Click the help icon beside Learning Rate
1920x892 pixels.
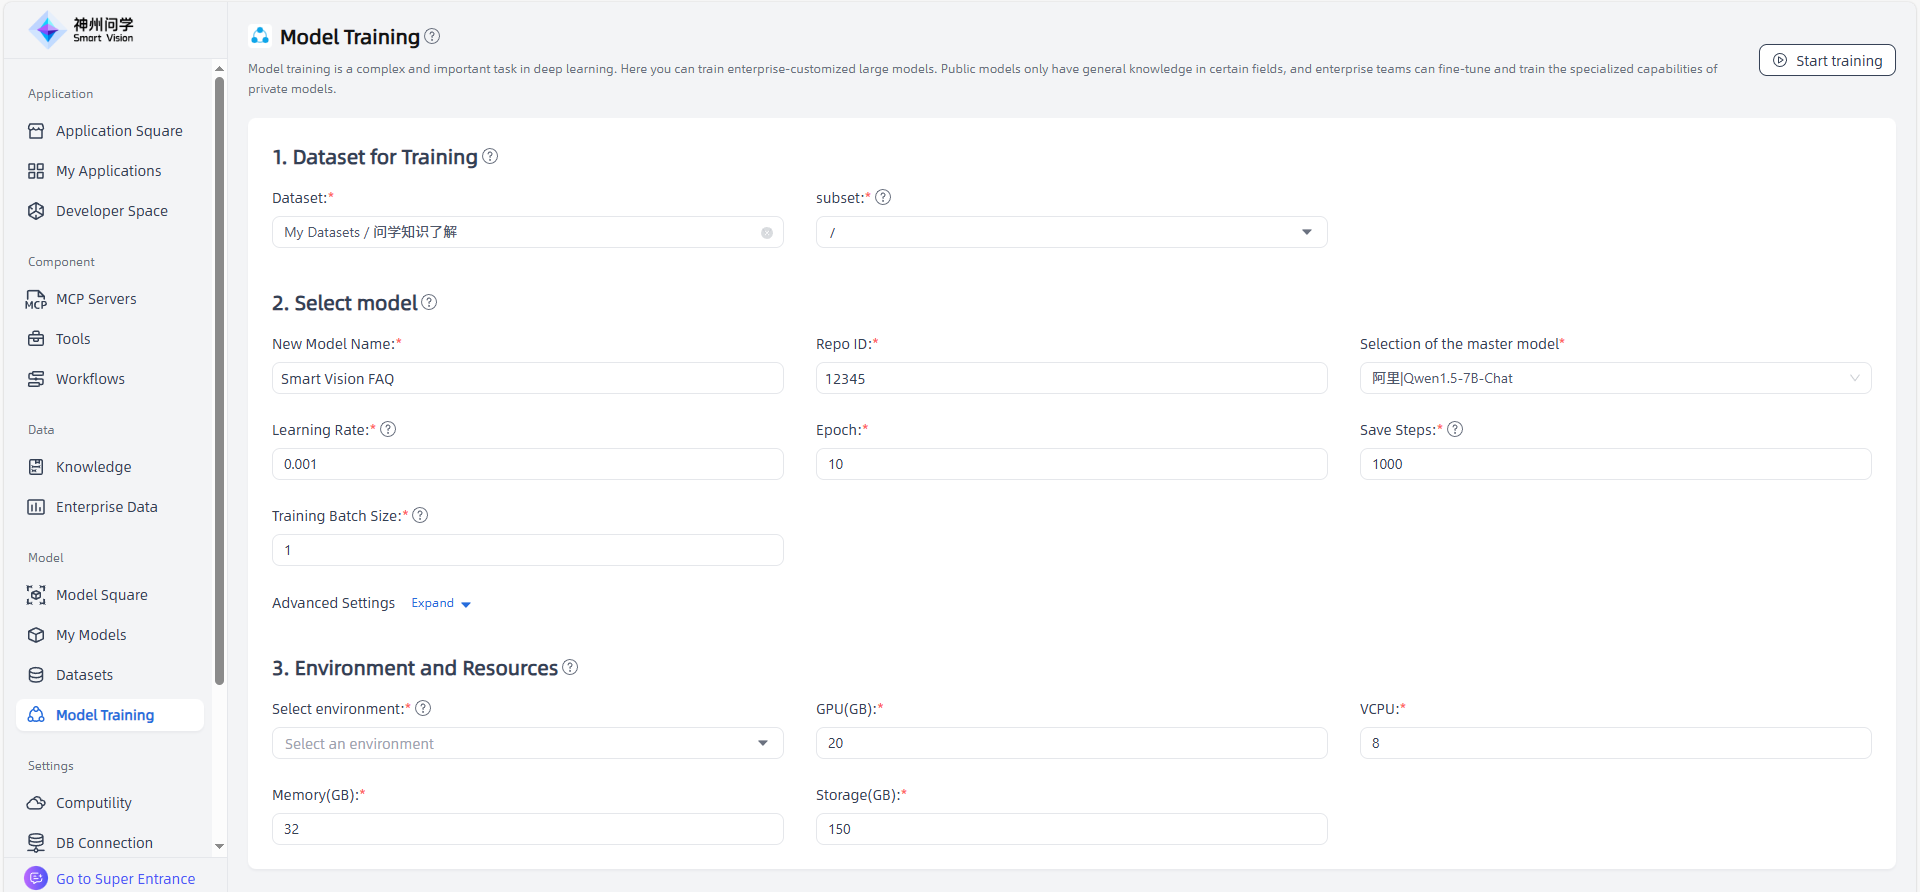point(388,429)
